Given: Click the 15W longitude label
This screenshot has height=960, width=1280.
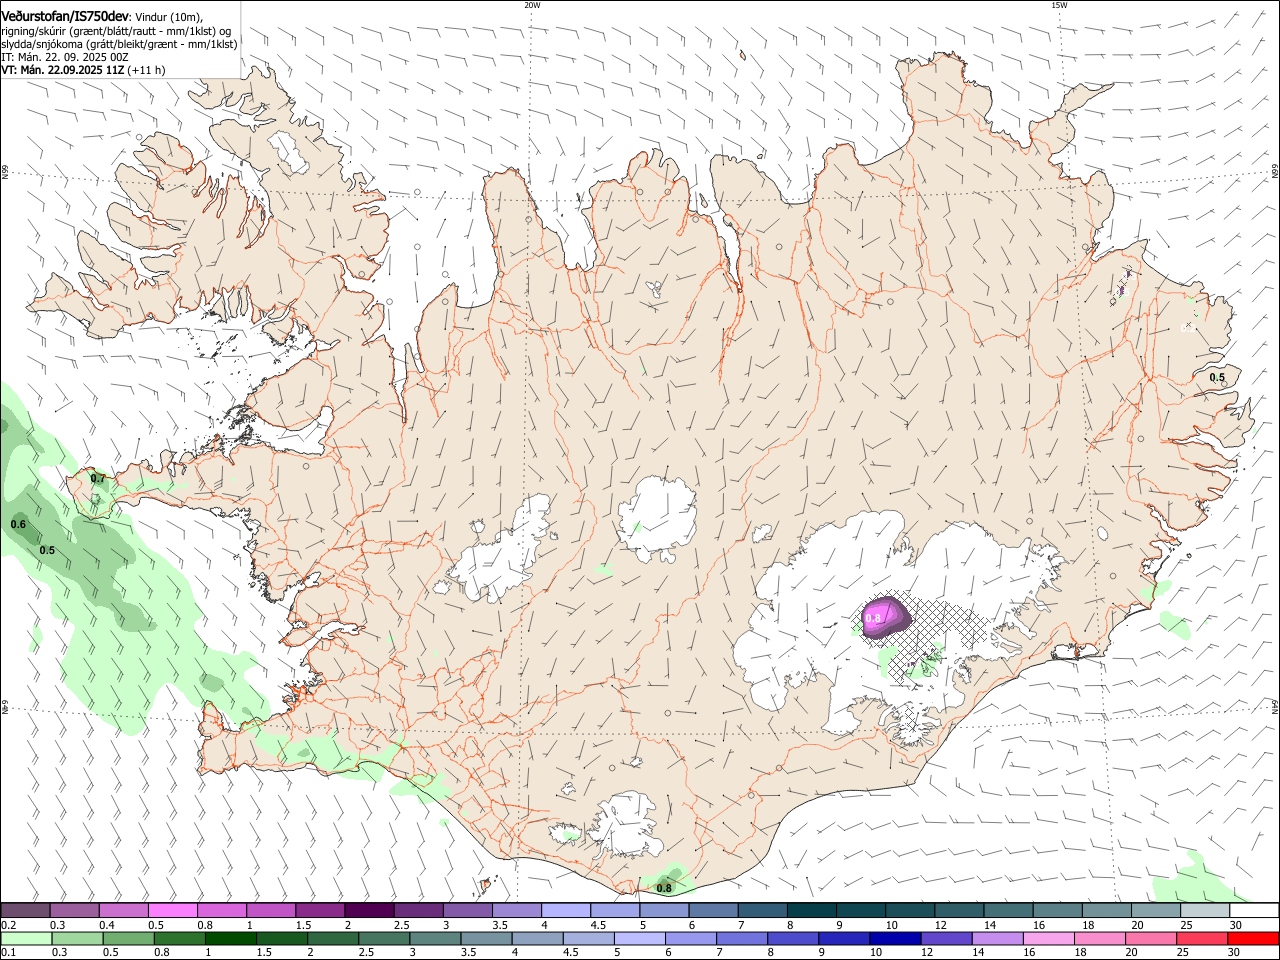Looking at the screenshot, I should (x=1059, y=5).
